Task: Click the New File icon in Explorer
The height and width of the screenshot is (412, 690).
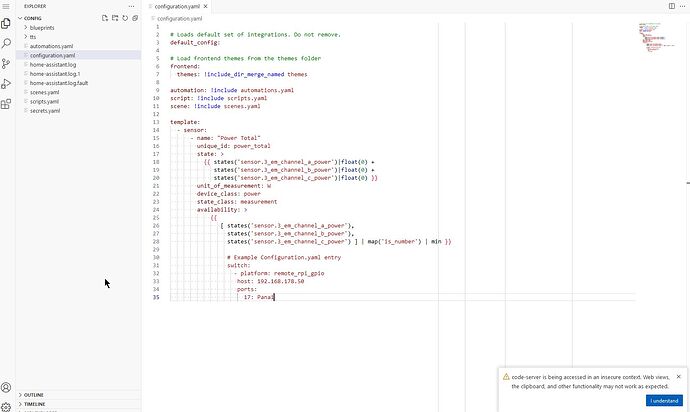Action: 105,18
